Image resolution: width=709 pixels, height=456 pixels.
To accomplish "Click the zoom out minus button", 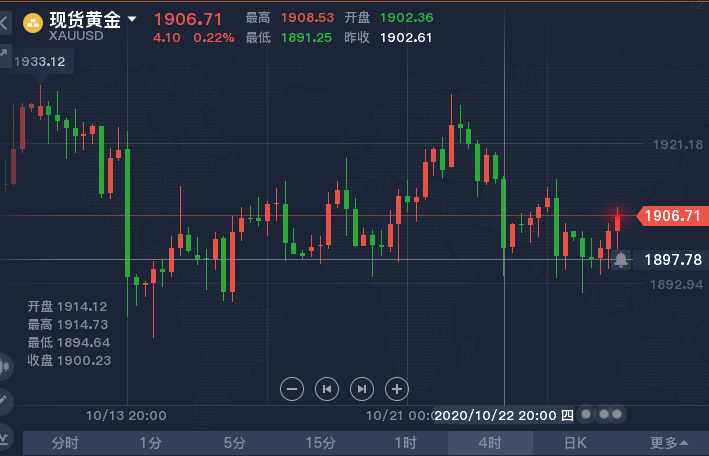I will 292,389.
